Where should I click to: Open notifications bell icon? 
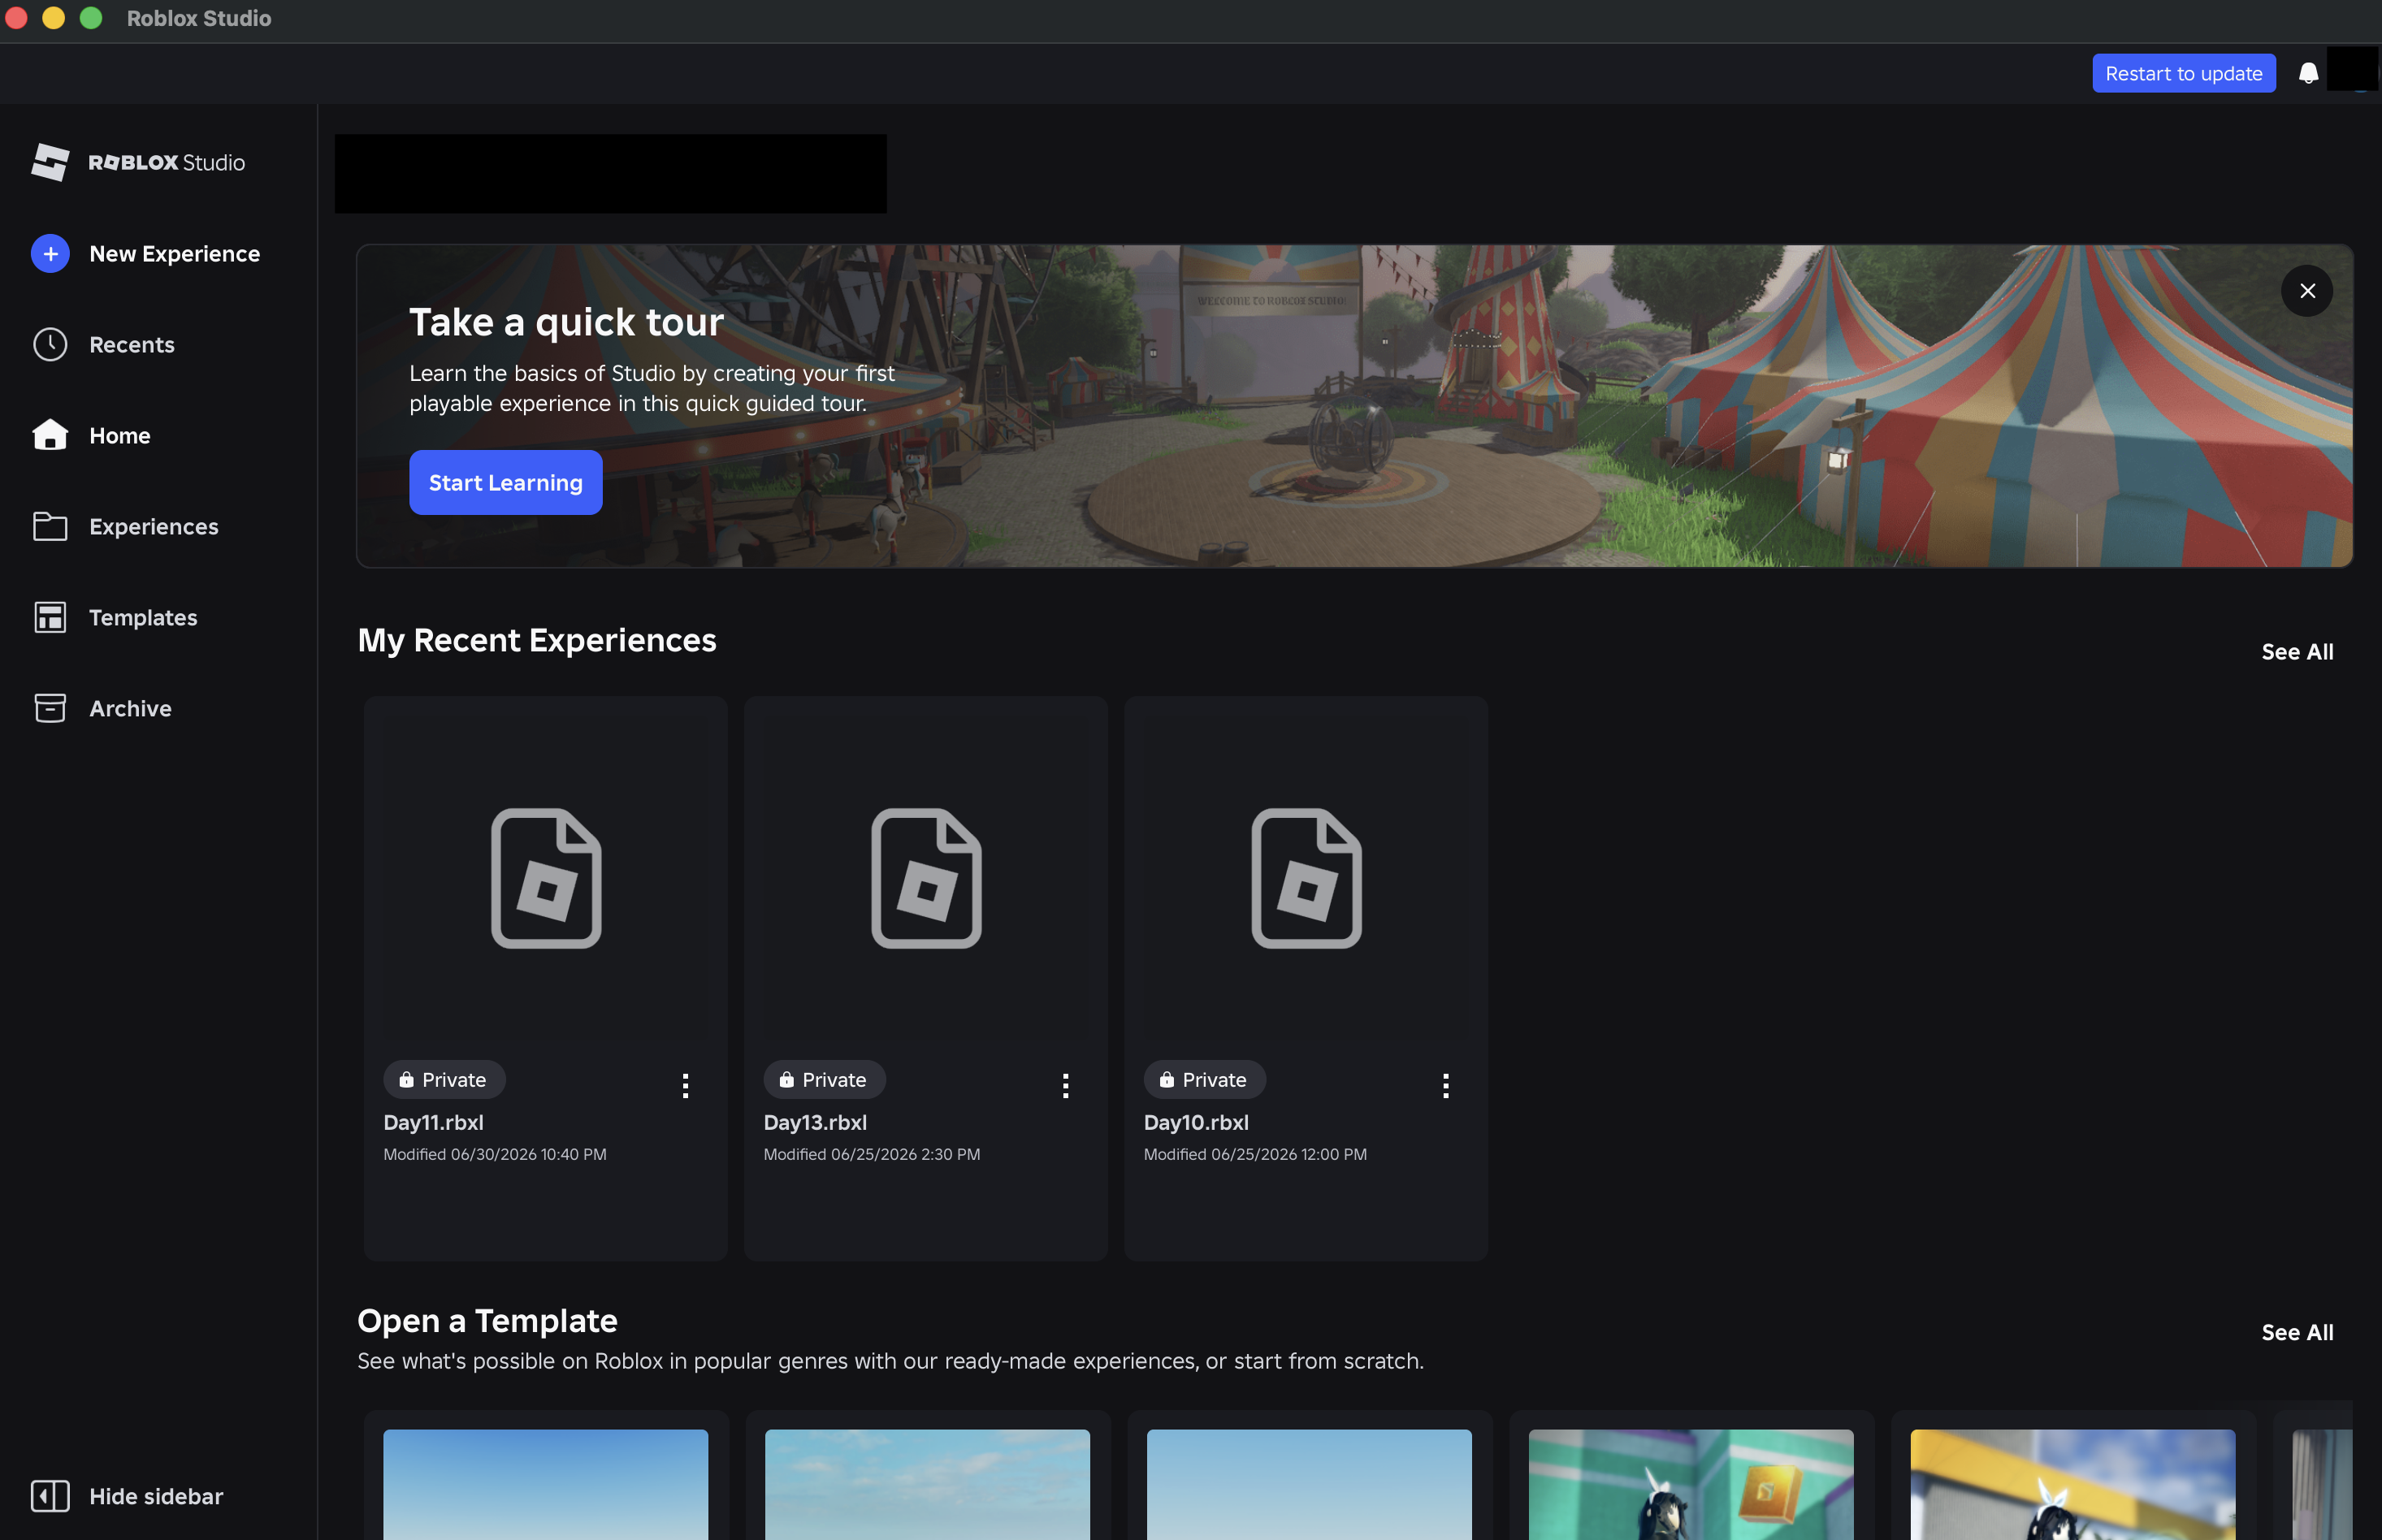point(2308,73)
